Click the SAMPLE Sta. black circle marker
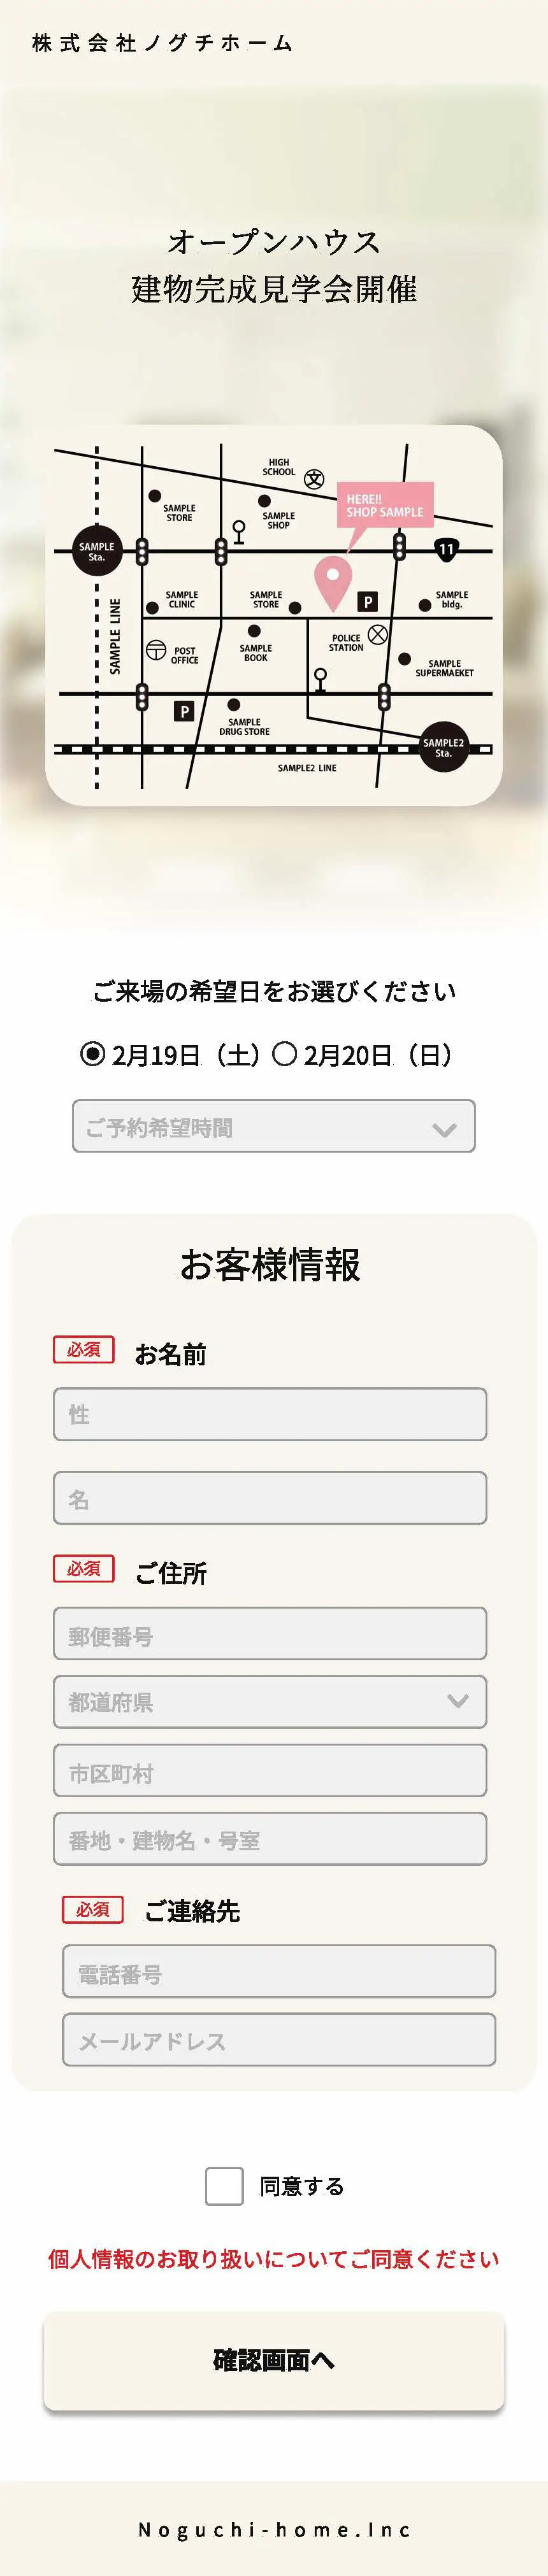The height and width of the screenshot is (2576, 548). [97, 551]
